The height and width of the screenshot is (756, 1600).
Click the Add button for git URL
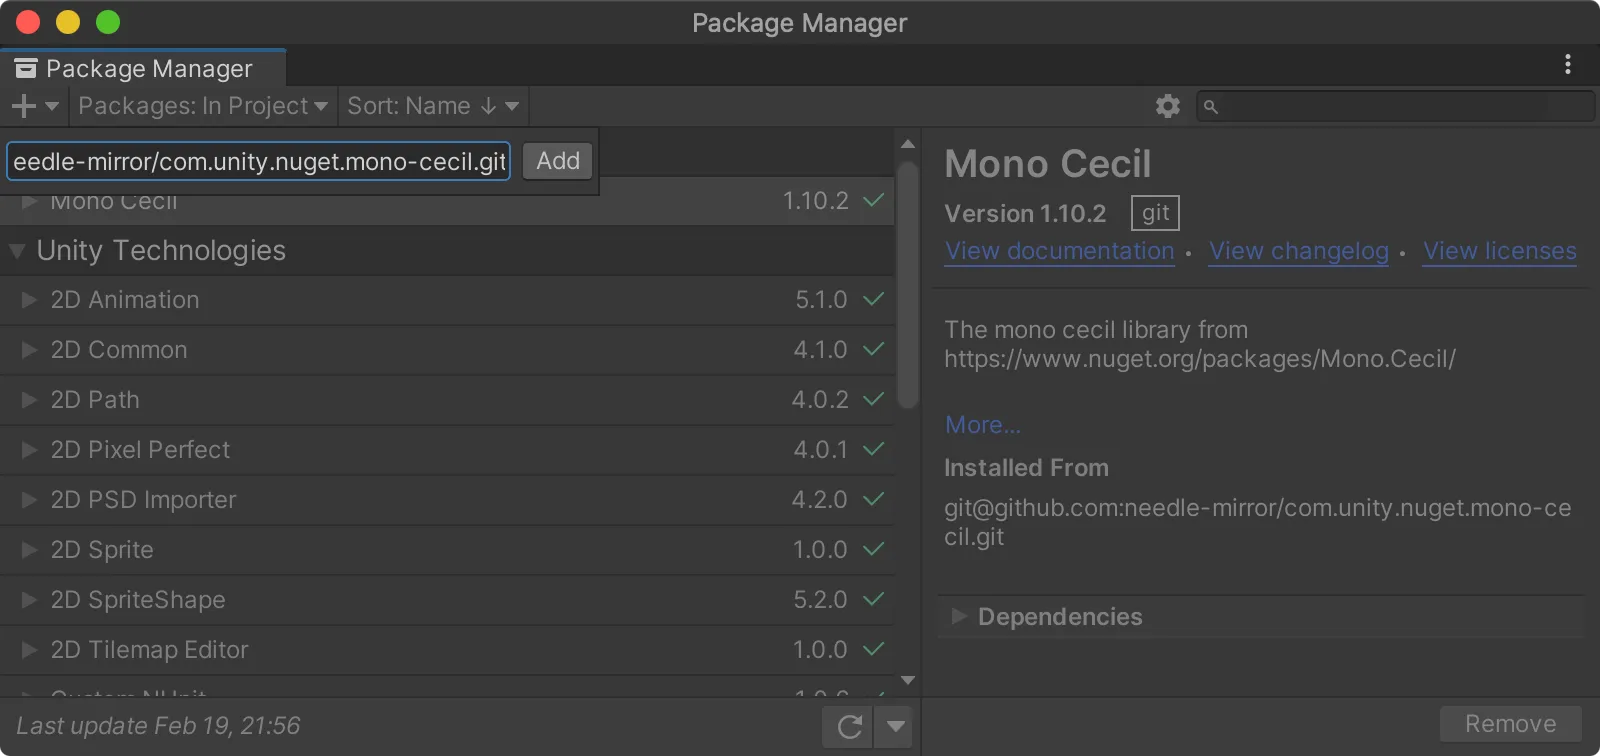[557, 161]
